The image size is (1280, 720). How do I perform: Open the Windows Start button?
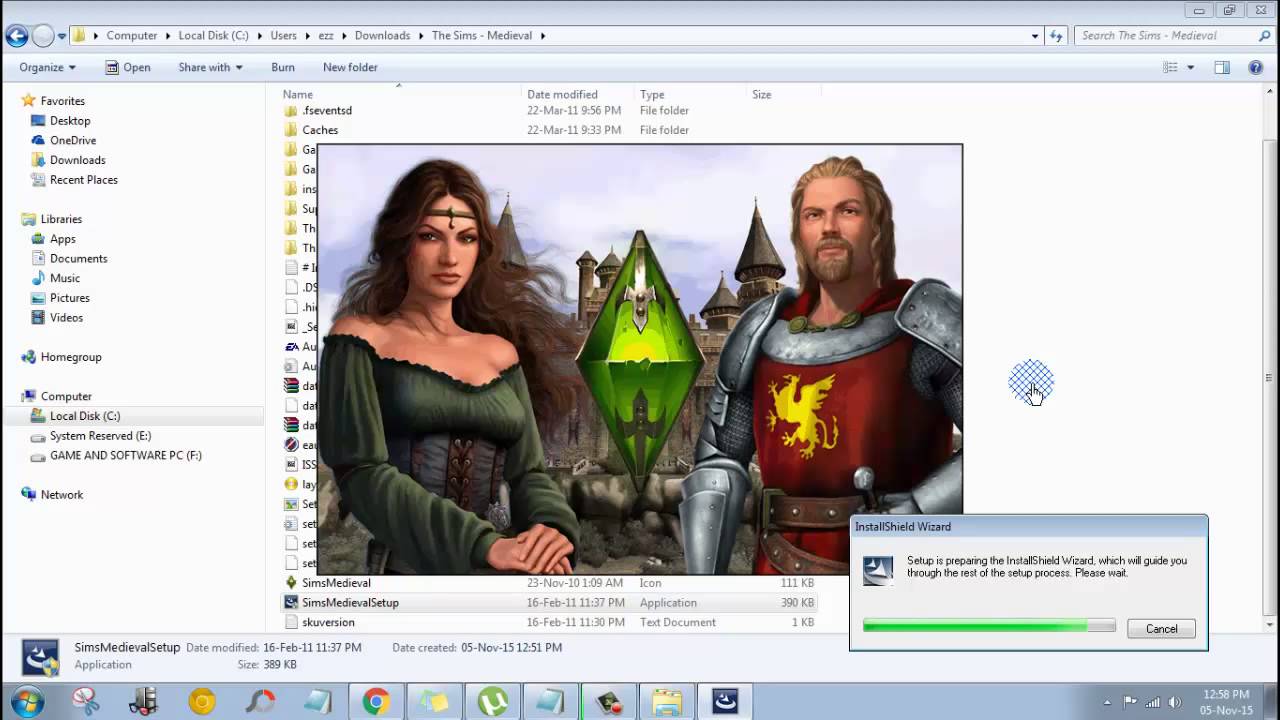(27, 702)
